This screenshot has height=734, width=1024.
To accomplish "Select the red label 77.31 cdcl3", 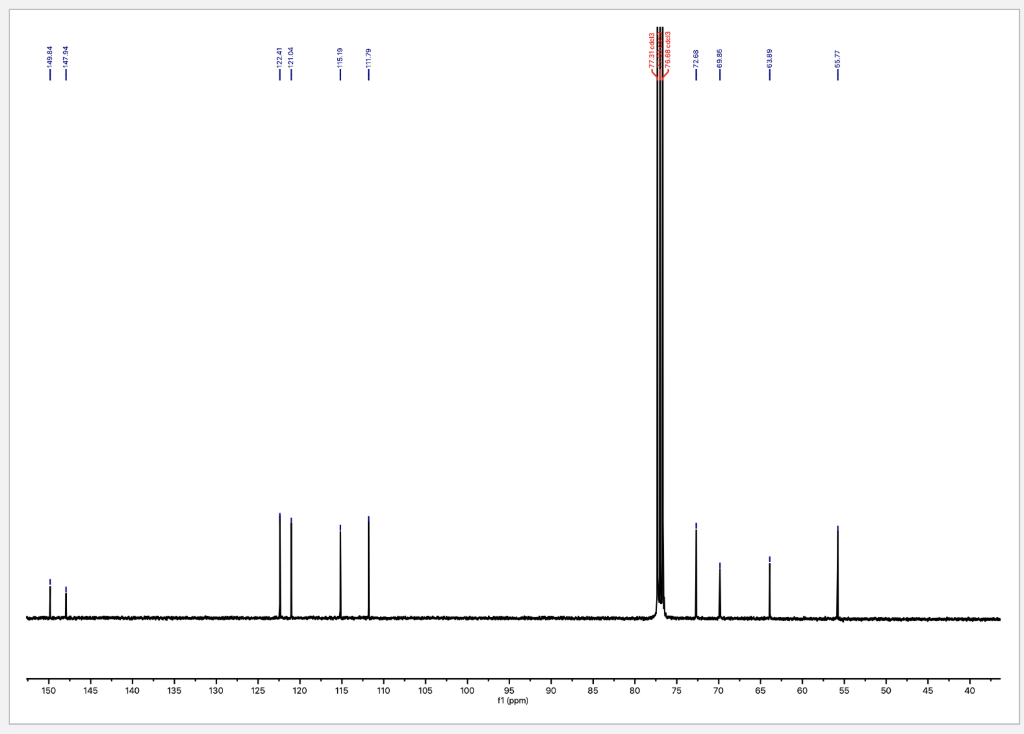I will click(652, 50).
